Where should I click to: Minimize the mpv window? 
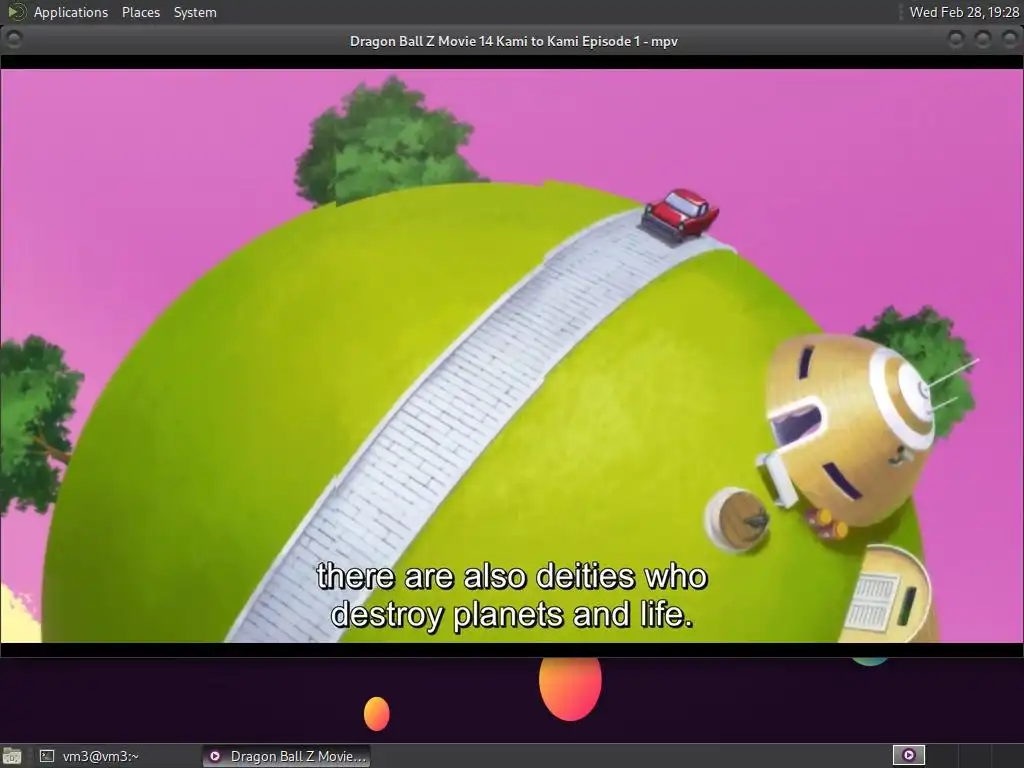[955, 40]
